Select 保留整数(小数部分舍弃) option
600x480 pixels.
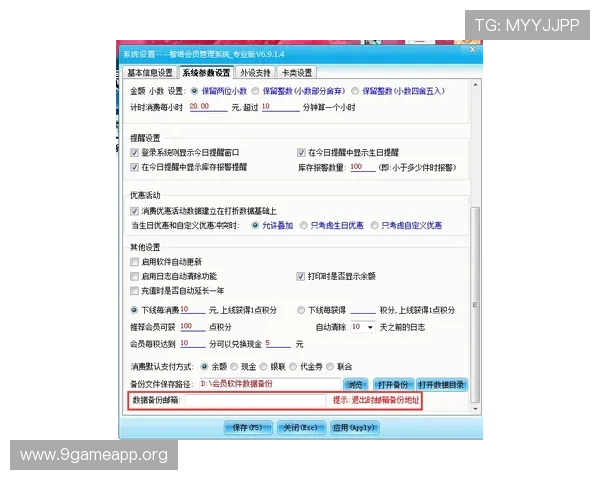pos(255,91)
